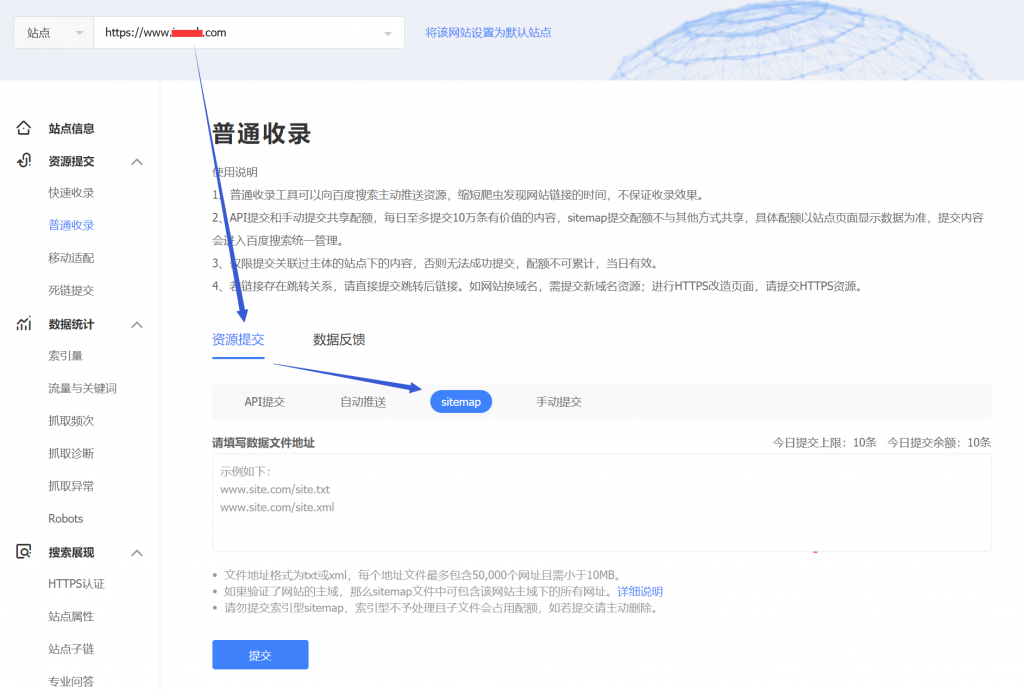Open 抓取异常 sidebar item

[x=71, y=486]
